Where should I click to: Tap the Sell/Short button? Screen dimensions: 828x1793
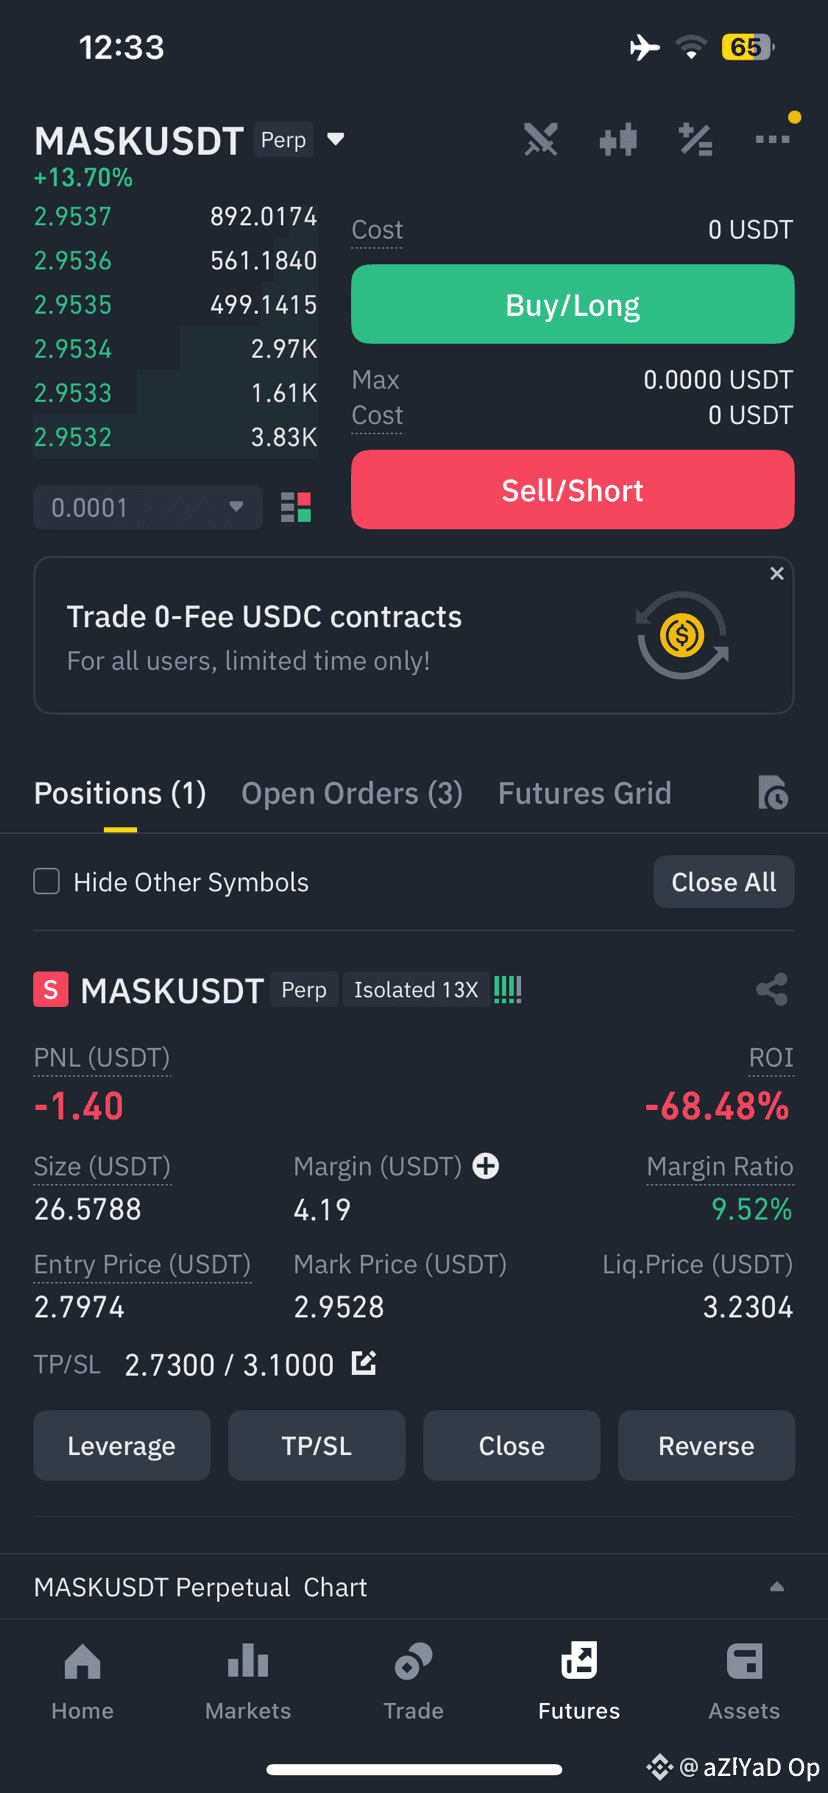[573, 490]
